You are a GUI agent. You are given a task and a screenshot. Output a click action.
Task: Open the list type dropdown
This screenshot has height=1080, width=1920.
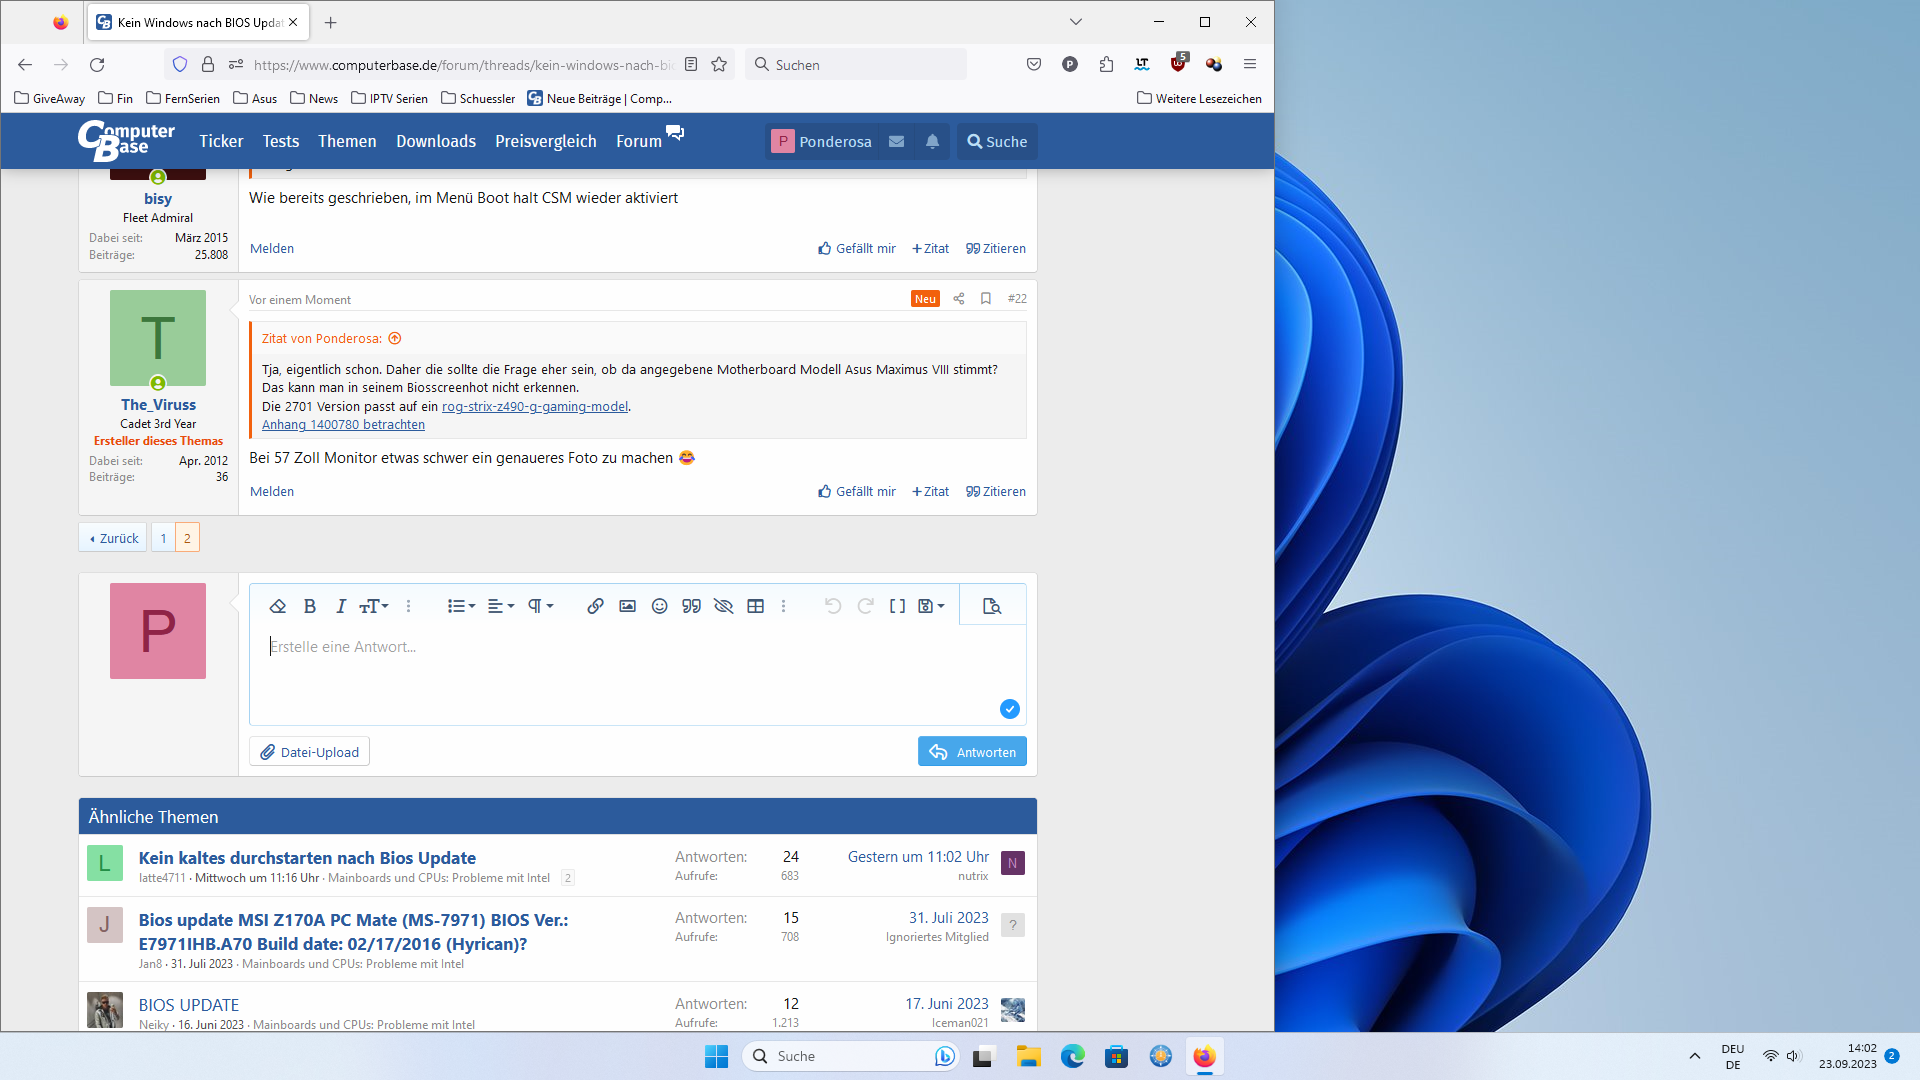[461, 606]
